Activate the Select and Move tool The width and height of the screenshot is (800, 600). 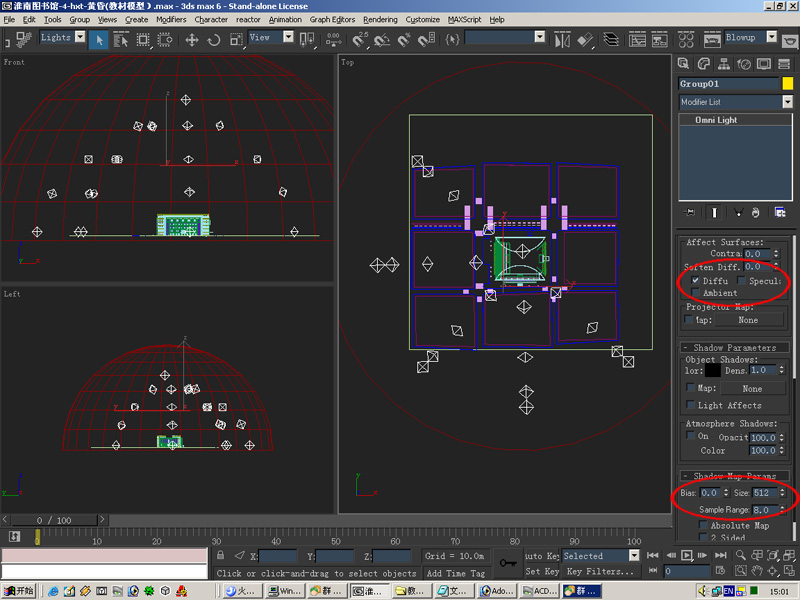192,40
